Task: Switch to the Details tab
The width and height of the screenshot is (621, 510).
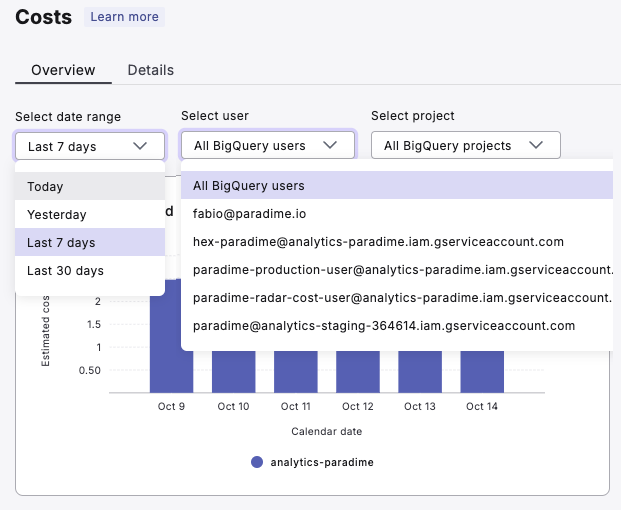Action: tap(151, 70)
